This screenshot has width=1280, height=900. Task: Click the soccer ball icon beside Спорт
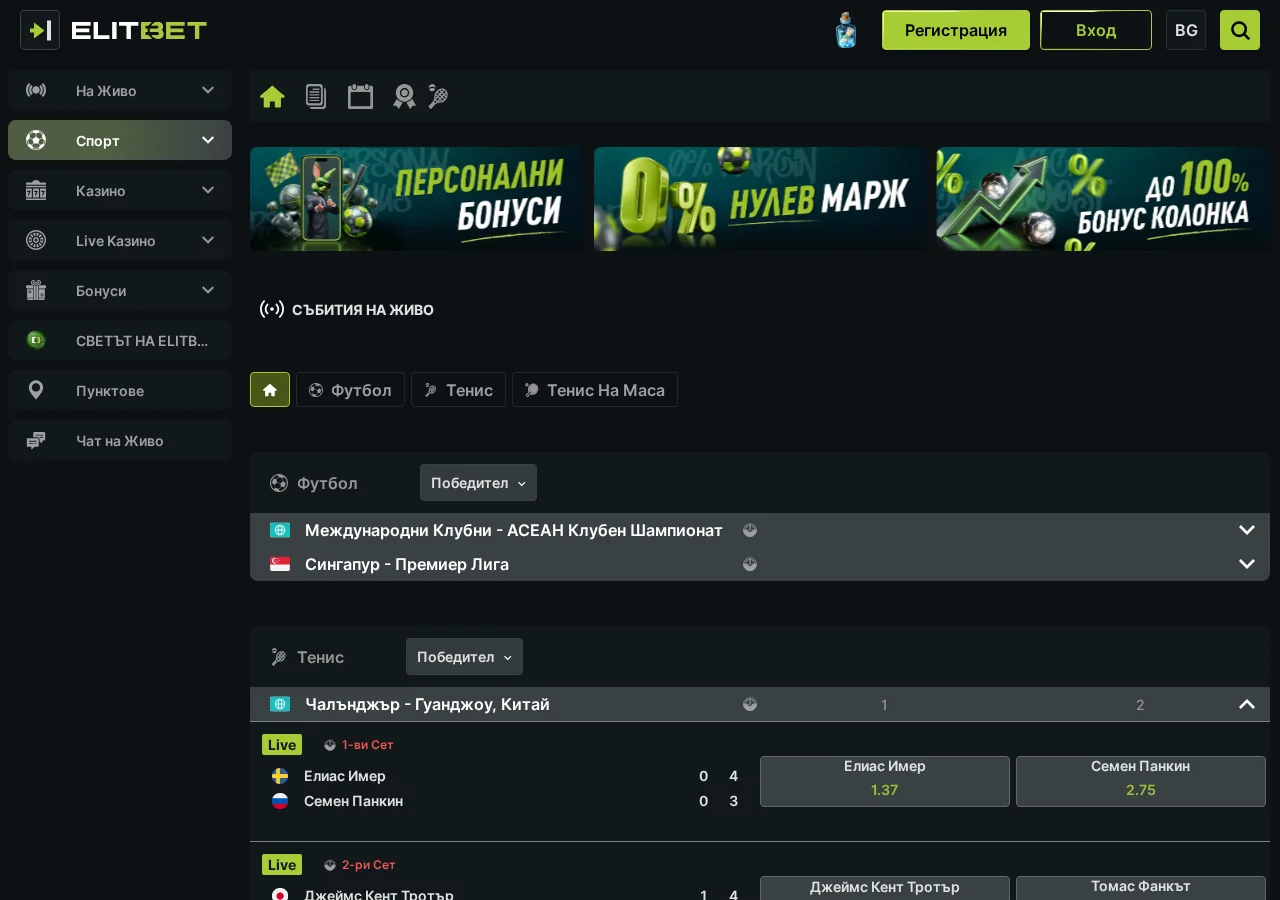tap(36, 140)
